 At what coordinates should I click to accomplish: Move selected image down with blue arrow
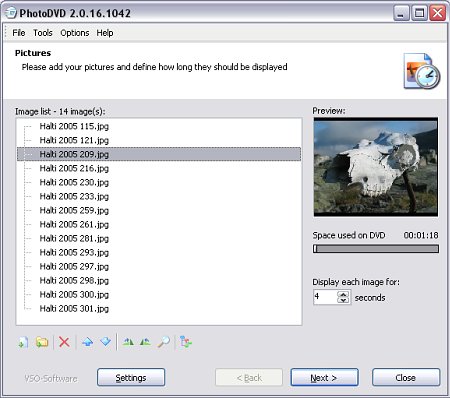106,342
